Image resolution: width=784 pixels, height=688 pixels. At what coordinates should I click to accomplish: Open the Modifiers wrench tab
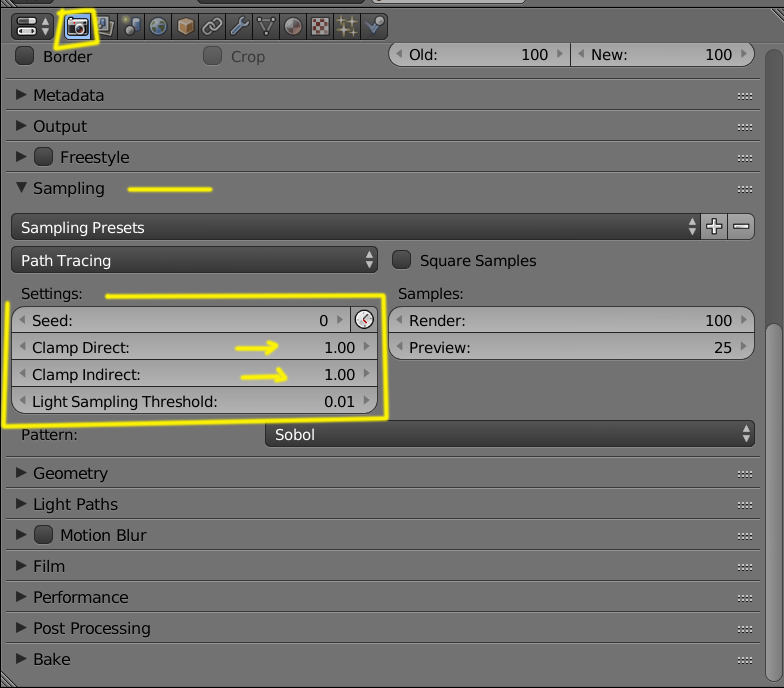[x=240, y=26]
